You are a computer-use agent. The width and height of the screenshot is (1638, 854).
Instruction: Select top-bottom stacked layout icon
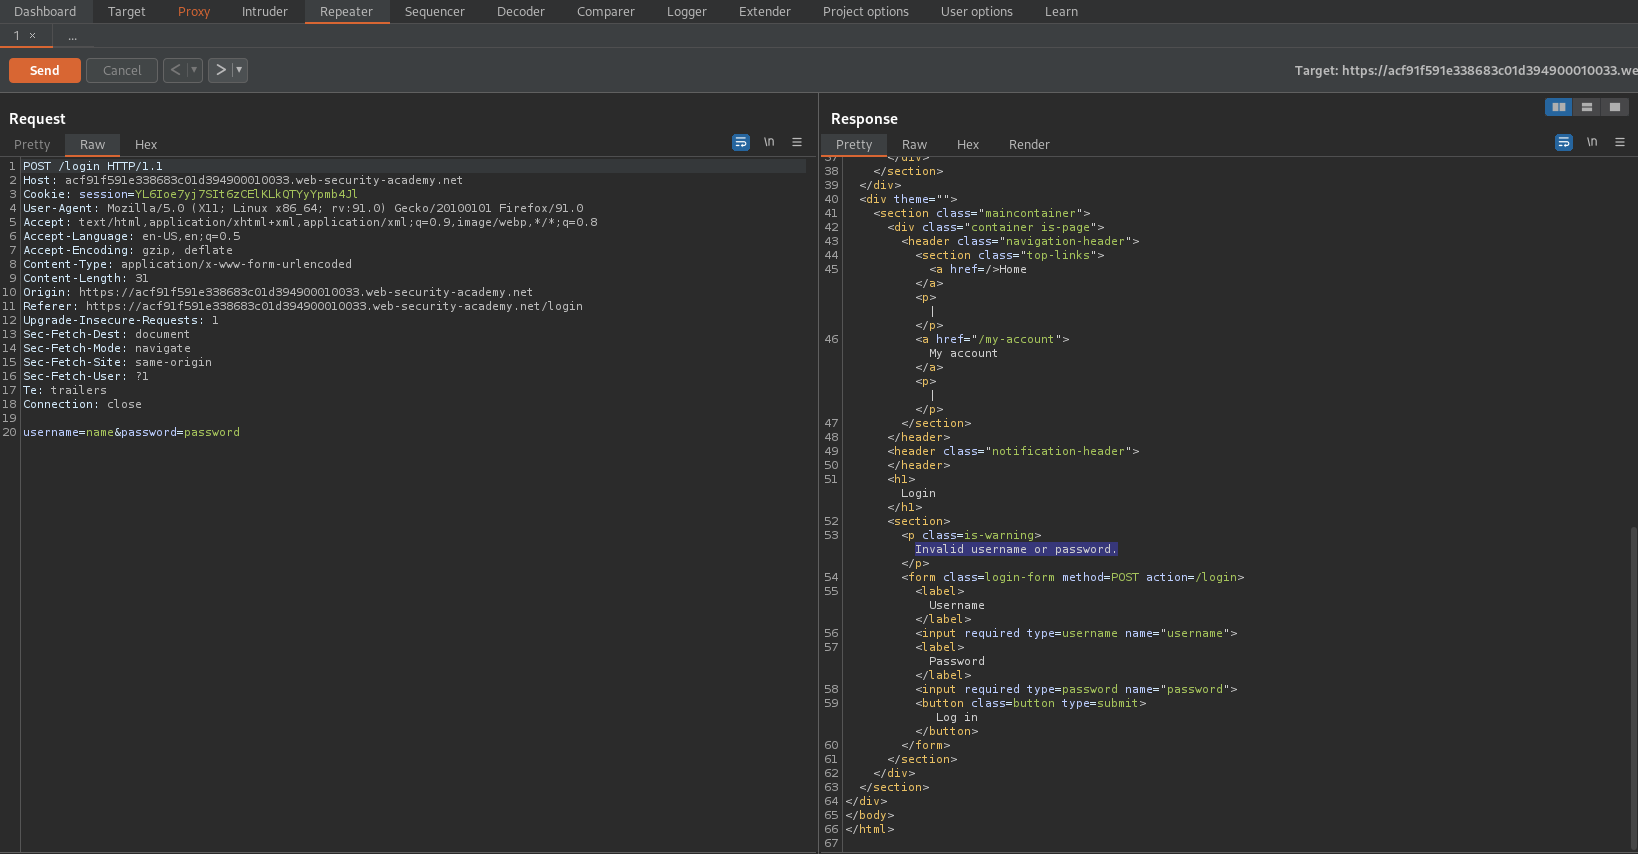tap(1587, 107)
